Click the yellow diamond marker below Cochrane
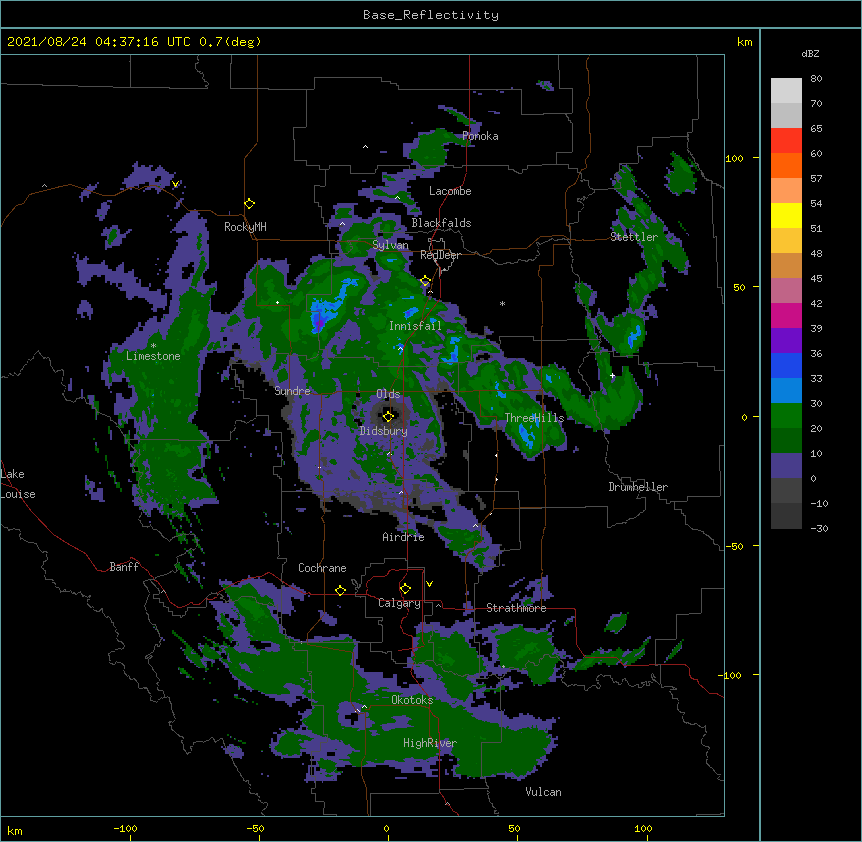The width and height of the screenshot is (862, 842). (x=340, y=590)
